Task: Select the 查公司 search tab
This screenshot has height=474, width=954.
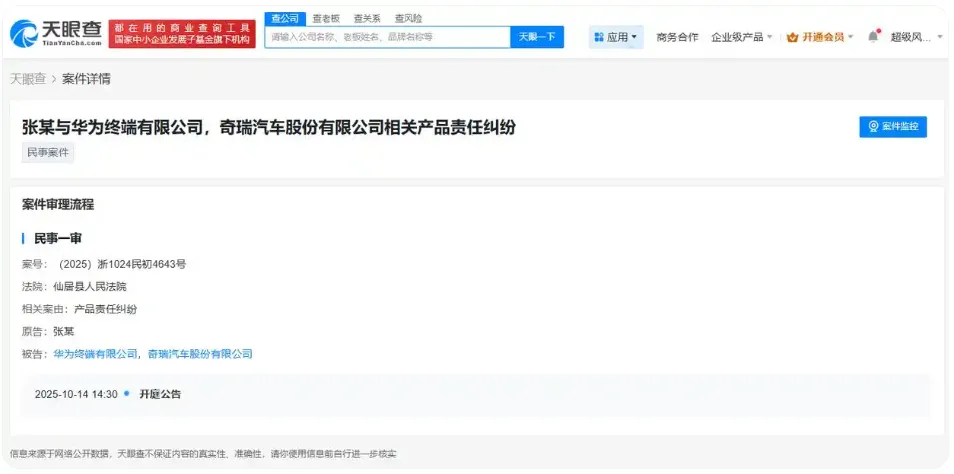Action: click(x=285, y=18)
